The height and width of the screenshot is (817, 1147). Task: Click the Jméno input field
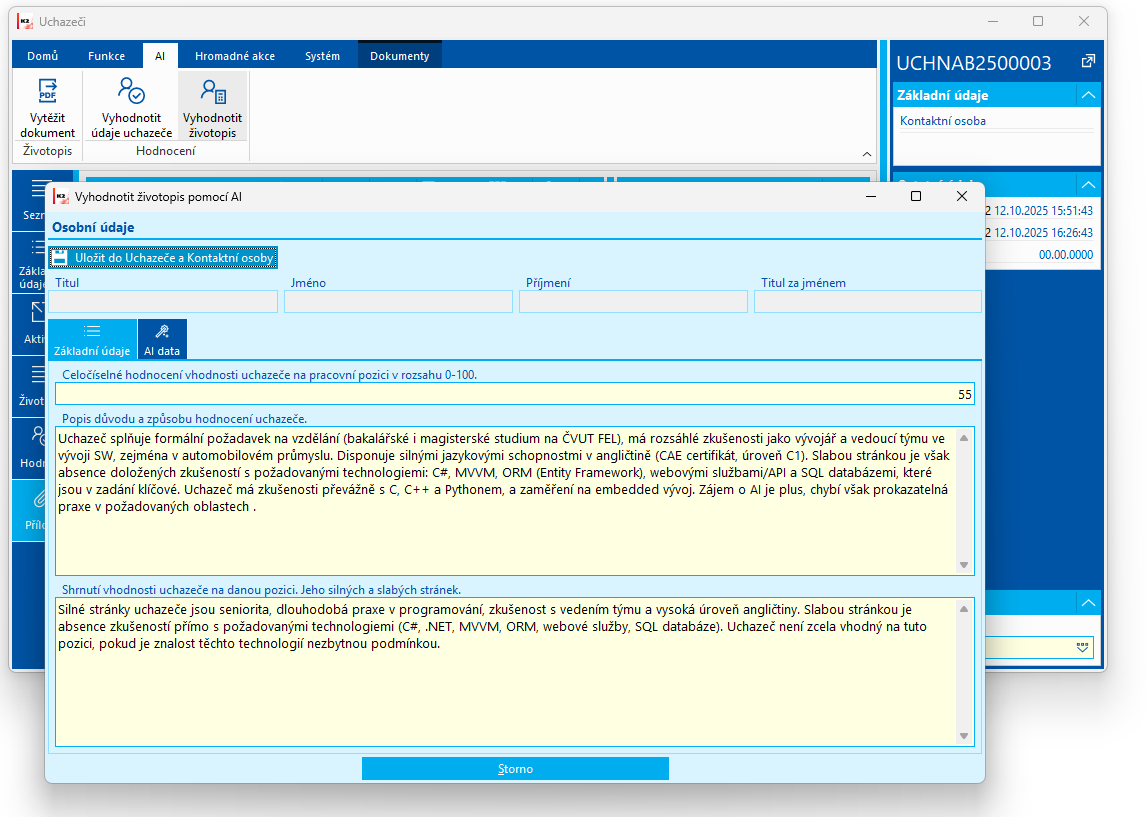click(x=399, y=301)
